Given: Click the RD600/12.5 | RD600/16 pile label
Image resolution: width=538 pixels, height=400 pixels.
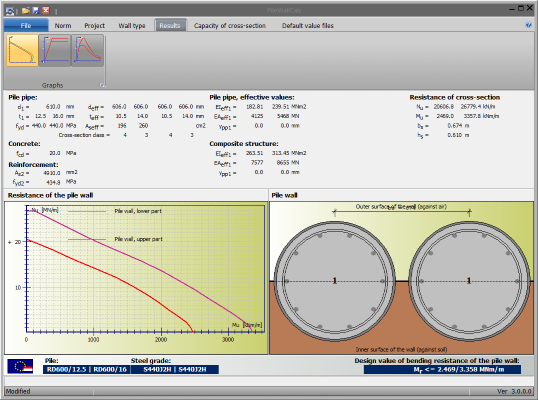Looking at the screenshot, I should coord(86,369).
